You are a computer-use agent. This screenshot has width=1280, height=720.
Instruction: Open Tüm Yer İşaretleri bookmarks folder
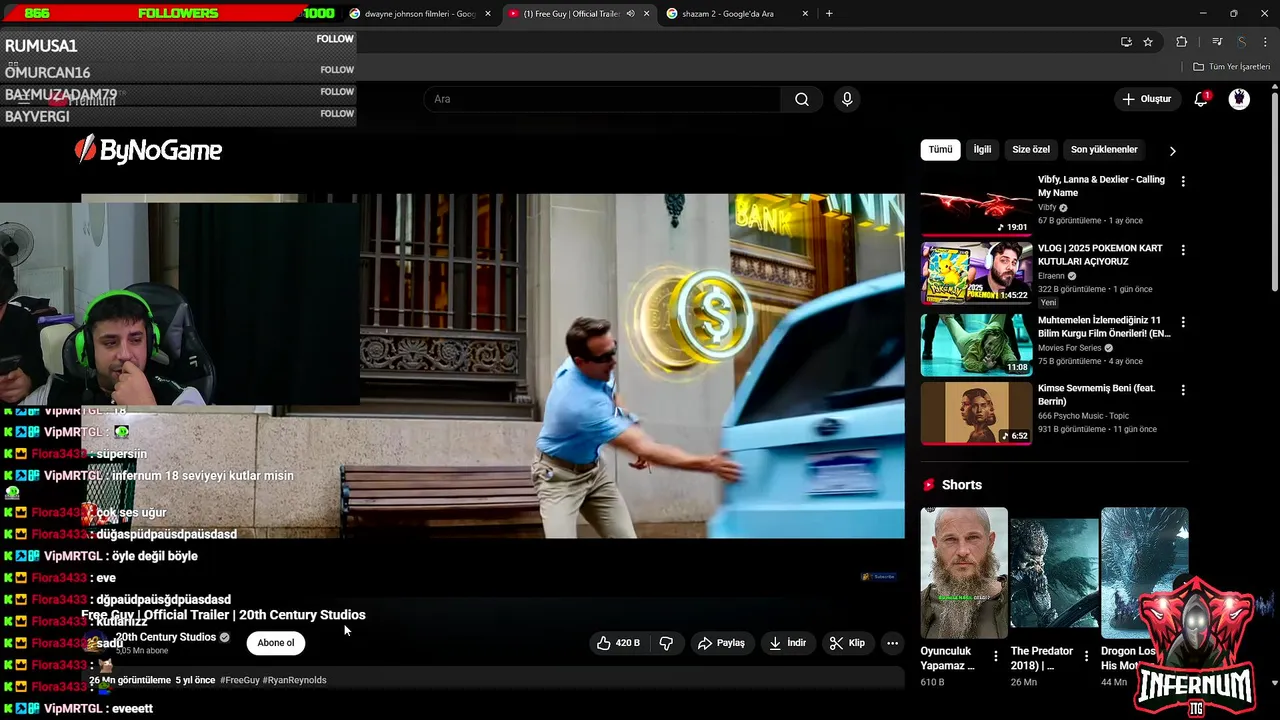point(1231,67)
